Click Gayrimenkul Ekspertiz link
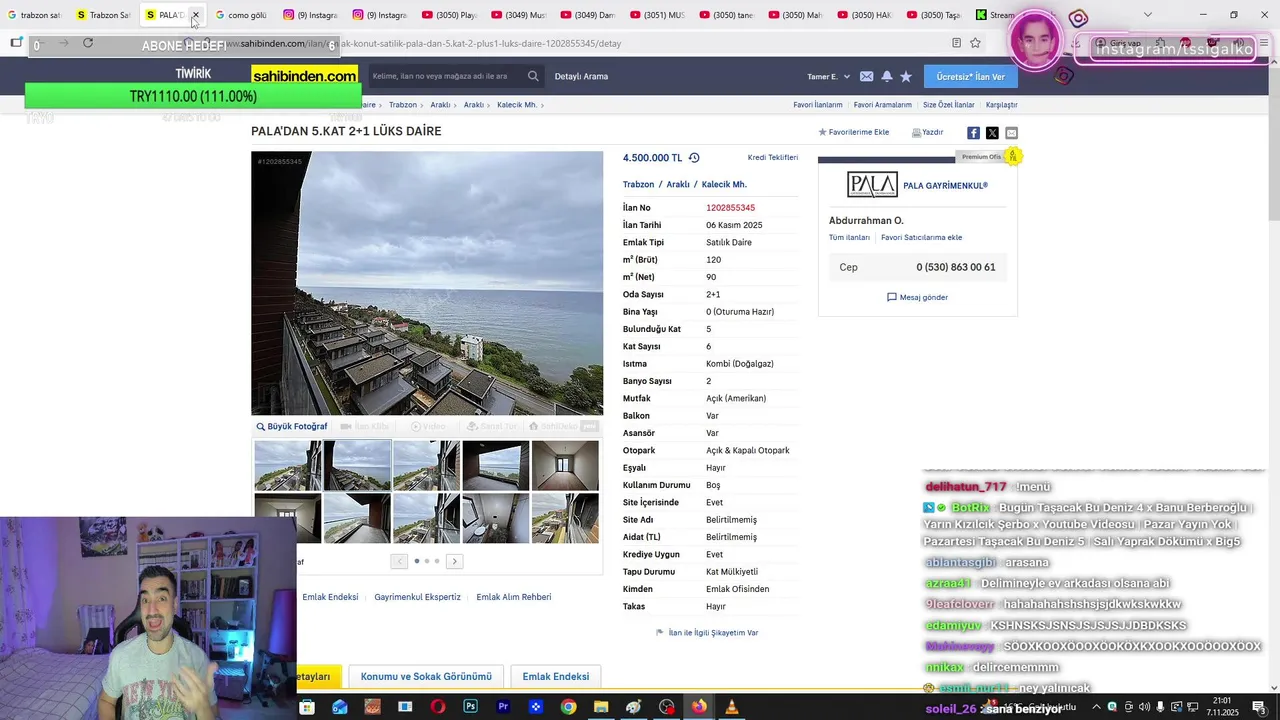1280x720 pixels. pyautogui.click(x=417, y=597)
